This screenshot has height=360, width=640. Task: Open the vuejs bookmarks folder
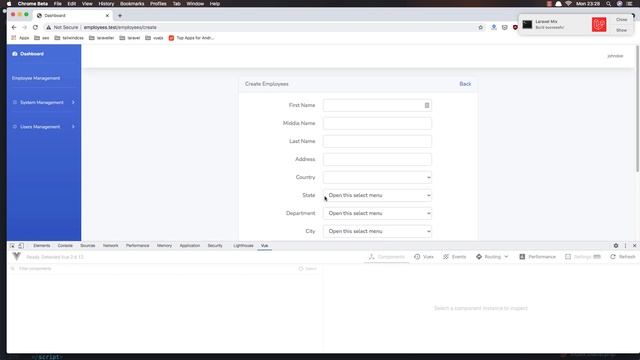tap(154, 38)
